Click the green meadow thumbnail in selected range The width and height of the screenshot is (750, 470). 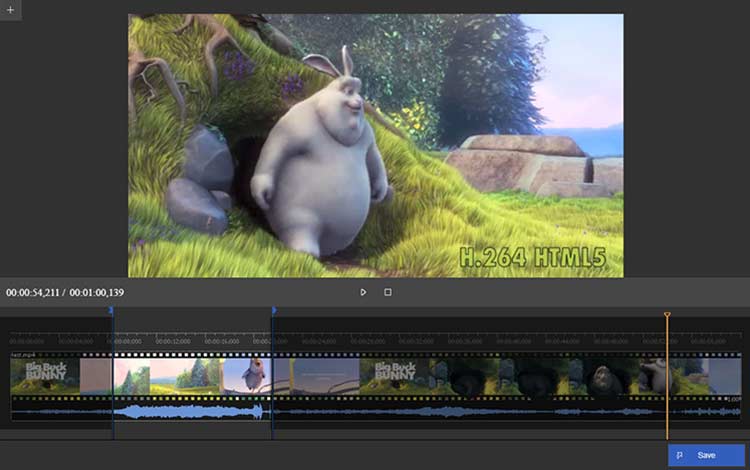coord(187,376)
